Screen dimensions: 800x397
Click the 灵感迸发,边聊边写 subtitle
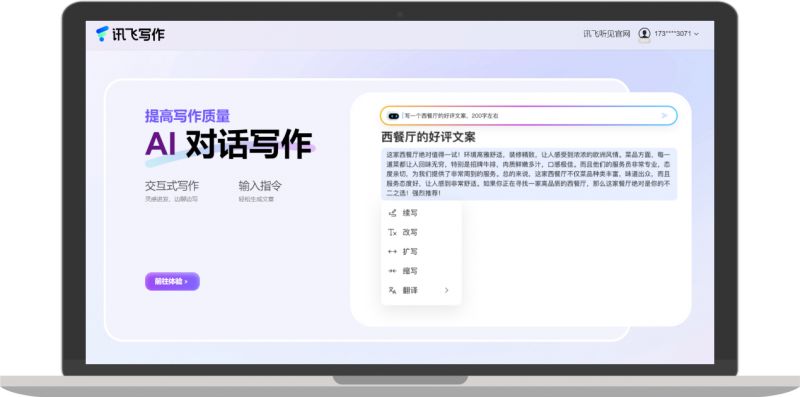coord(171,199)
